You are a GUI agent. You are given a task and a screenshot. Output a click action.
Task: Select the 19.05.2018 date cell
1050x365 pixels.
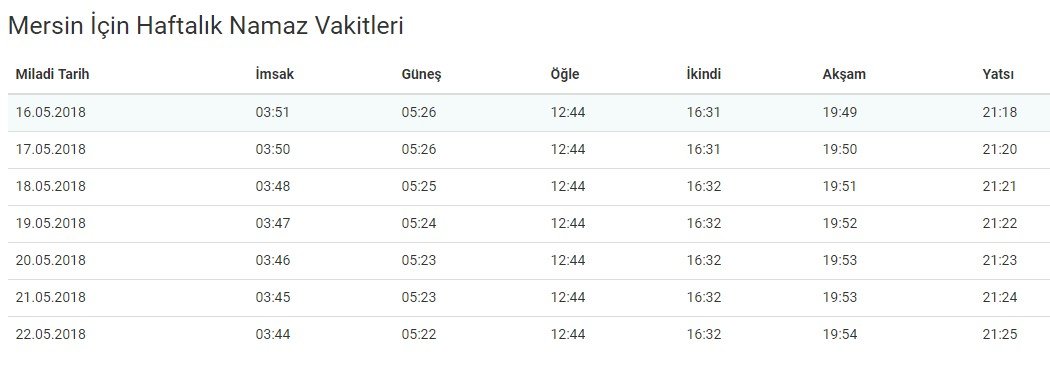point(51,223)
